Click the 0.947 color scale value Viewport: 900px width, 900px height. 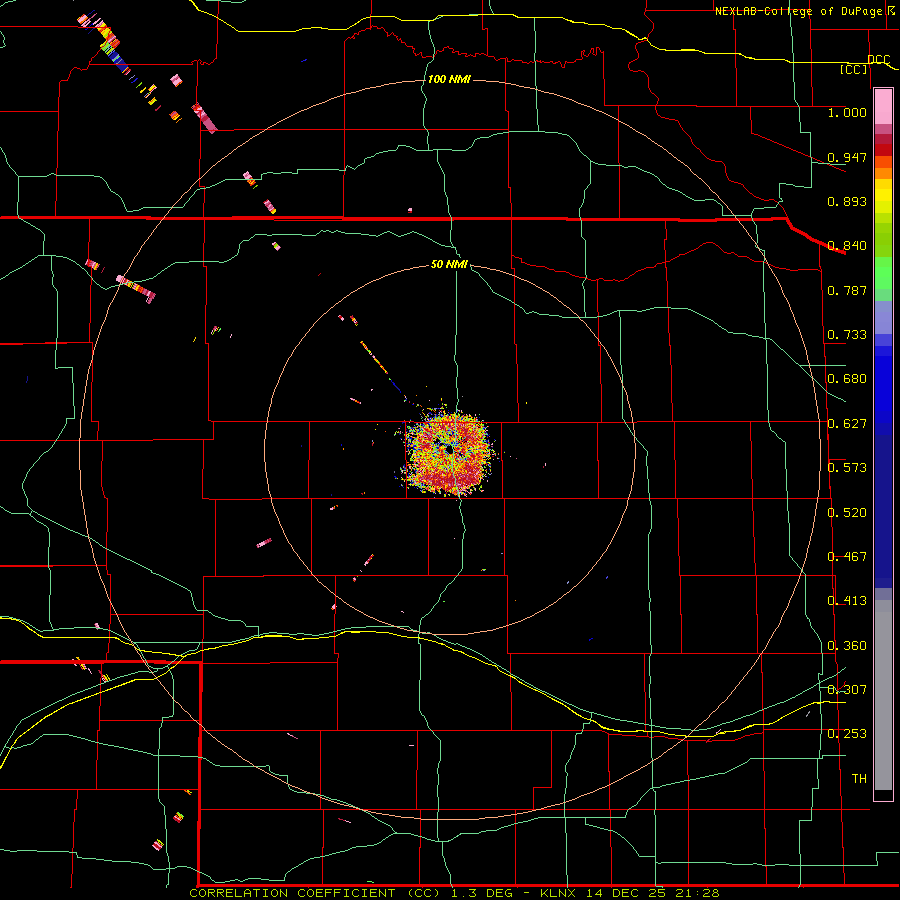coord(847,157)
